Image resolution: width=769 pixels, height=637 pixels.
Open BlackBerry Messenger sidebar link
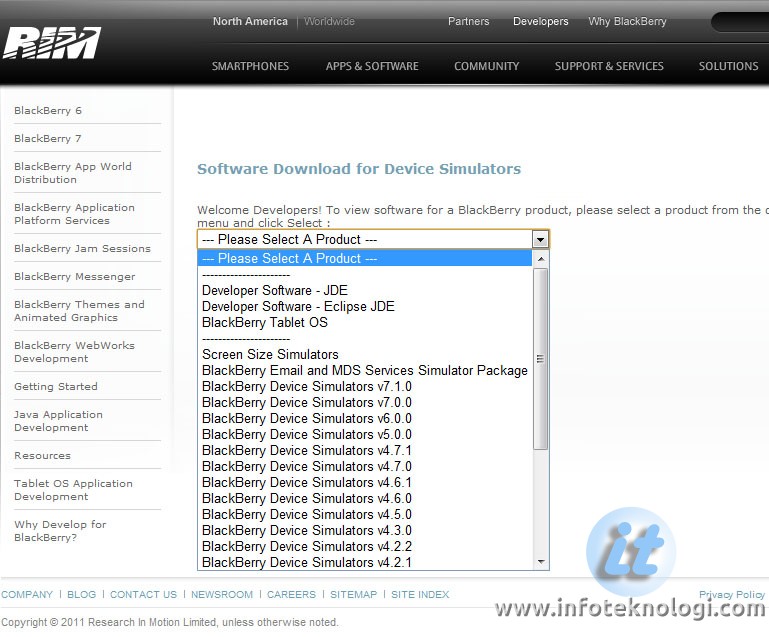[75, 277]
